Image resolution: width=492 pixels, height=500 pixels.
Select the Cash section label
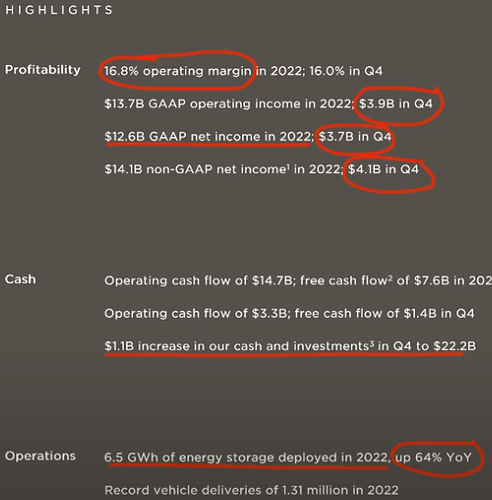20,279
